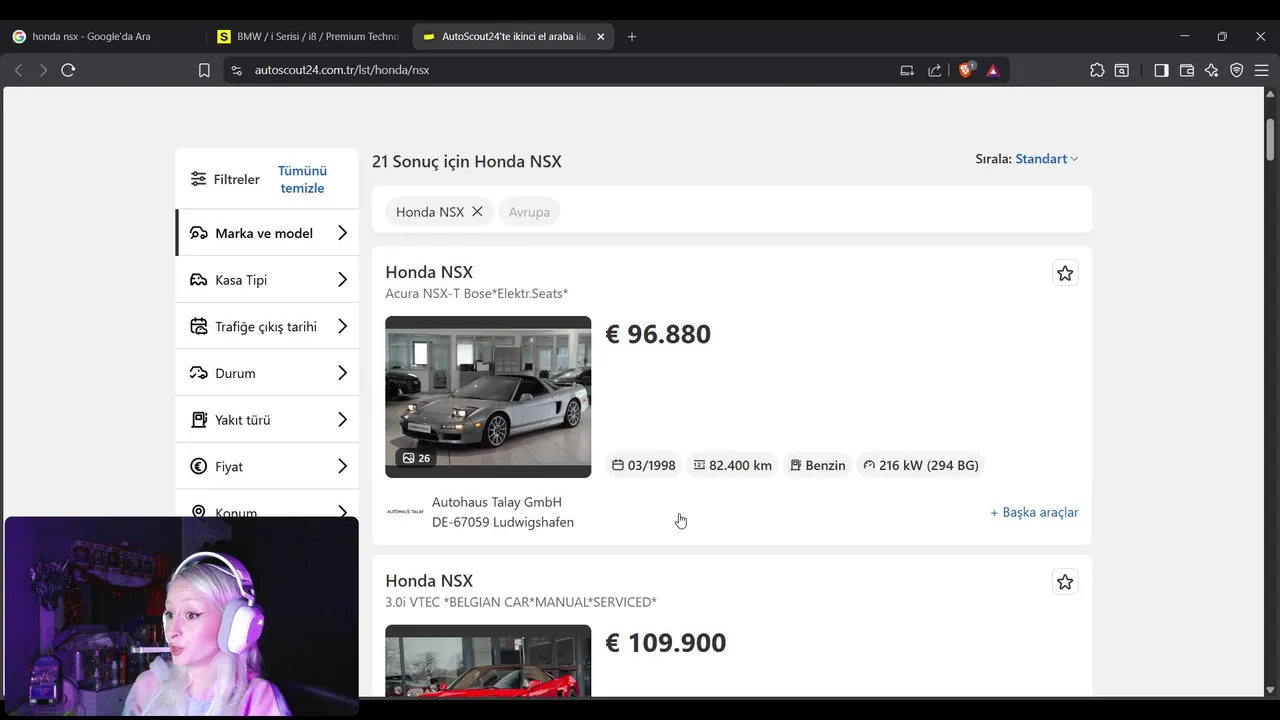Expand the Yakıt türü filter
Image resolution: width=1280 pixels, height=720 pixels.
[x=267, y=420]
